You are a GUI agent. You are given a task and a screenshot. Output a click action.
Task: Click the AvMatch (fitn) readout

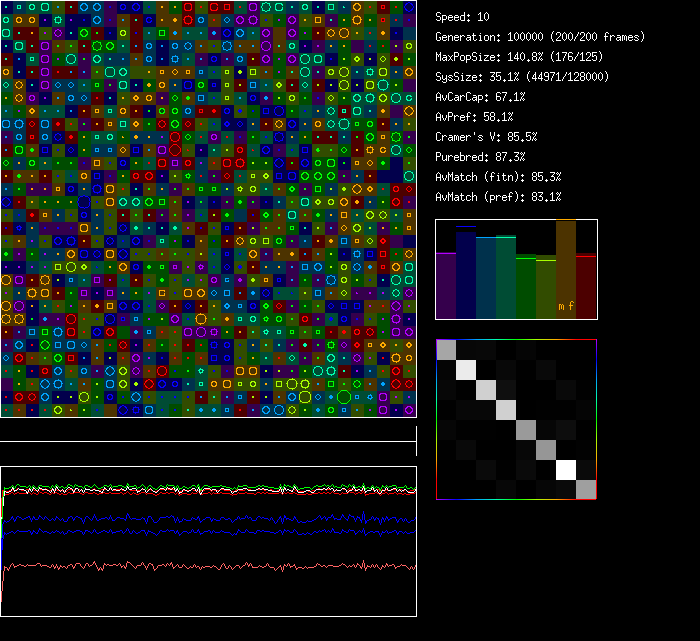498,177
